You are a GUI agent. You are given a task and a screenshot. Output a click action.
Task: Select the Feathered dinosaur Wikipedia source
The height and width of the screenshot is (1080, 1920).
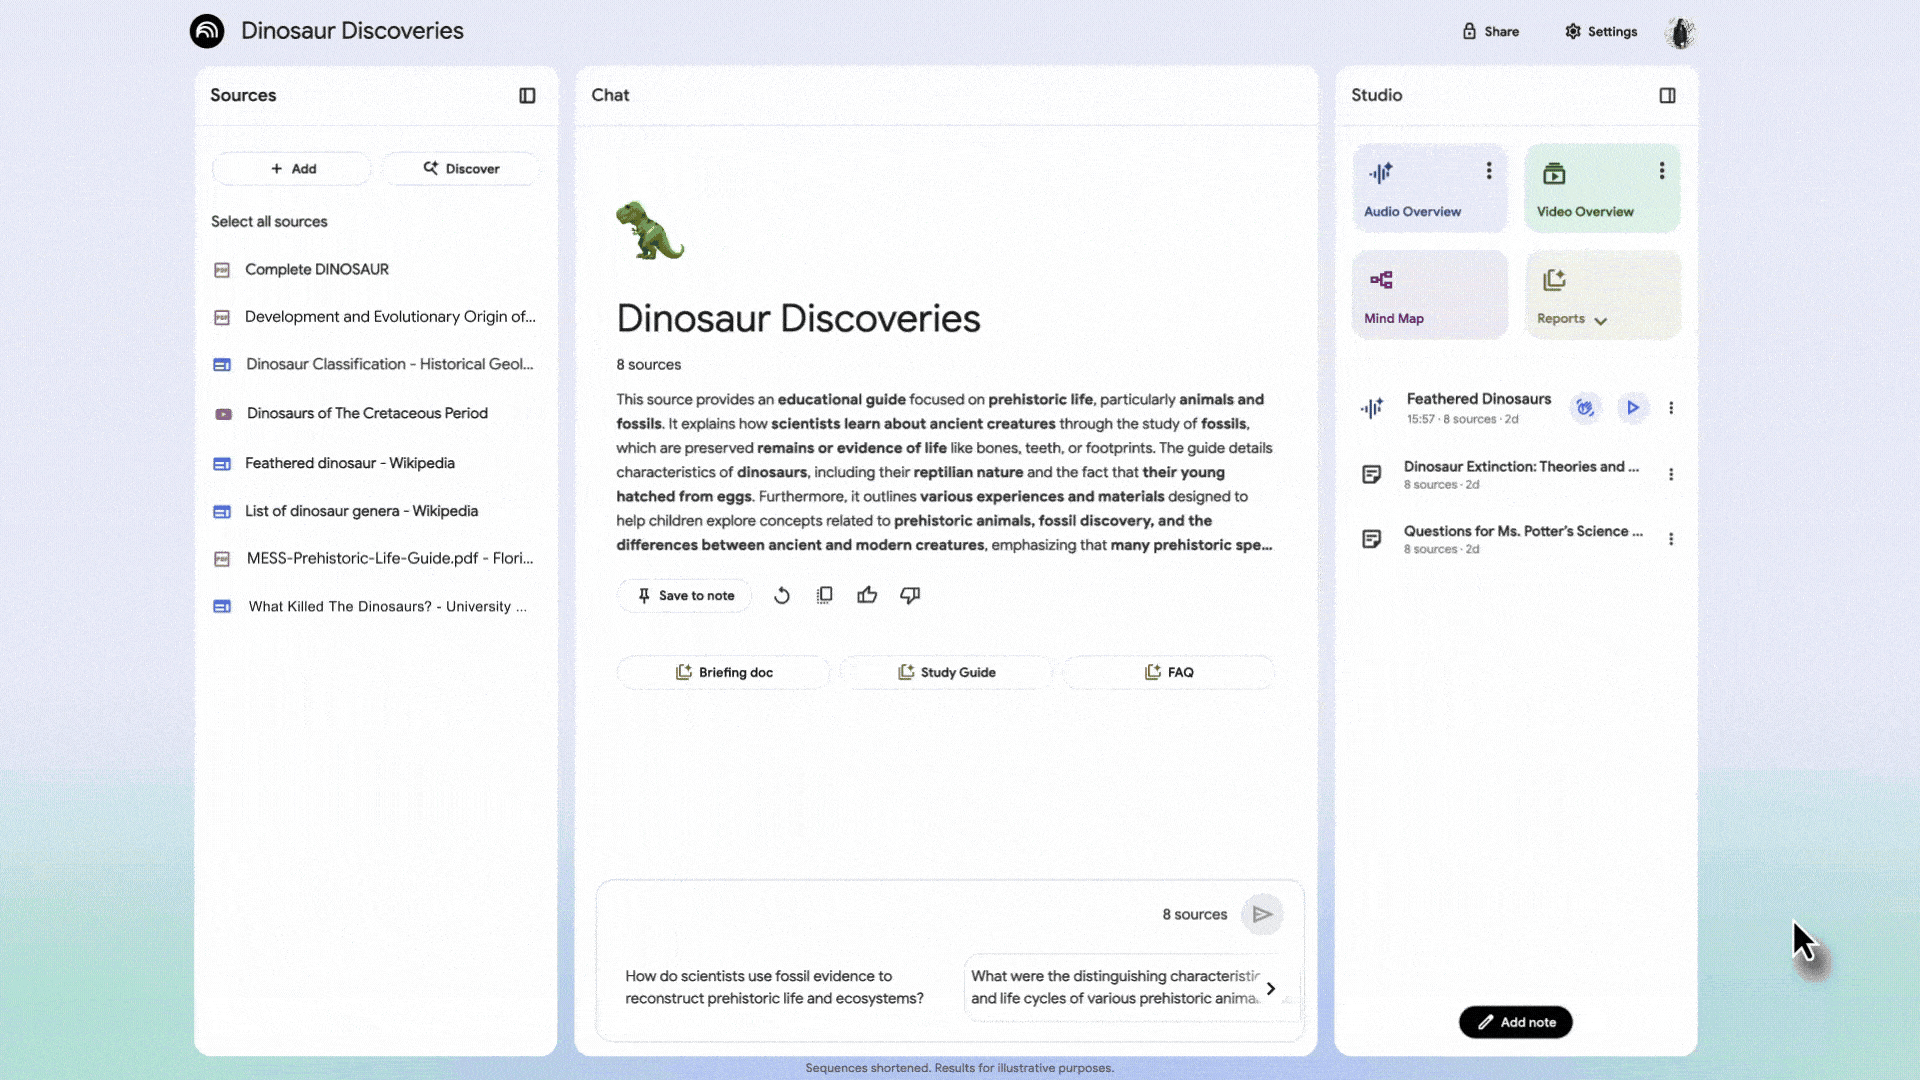349,463
